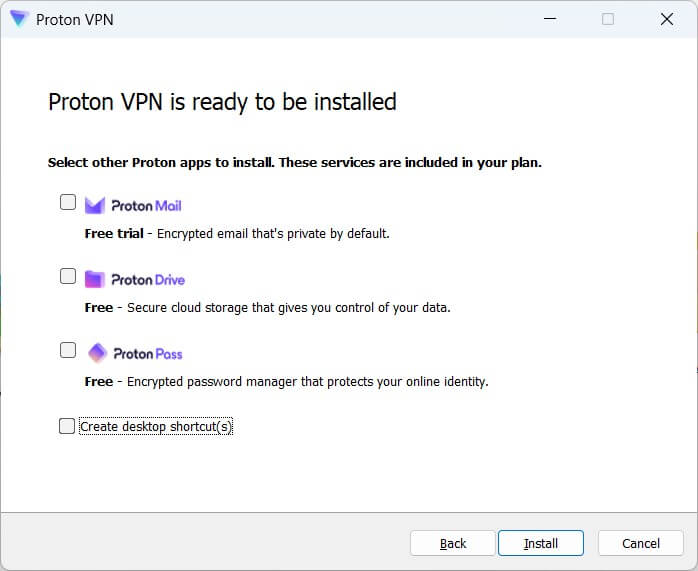
Task: Click the Proton Pass wordmark text
Action: click(147, 354)
